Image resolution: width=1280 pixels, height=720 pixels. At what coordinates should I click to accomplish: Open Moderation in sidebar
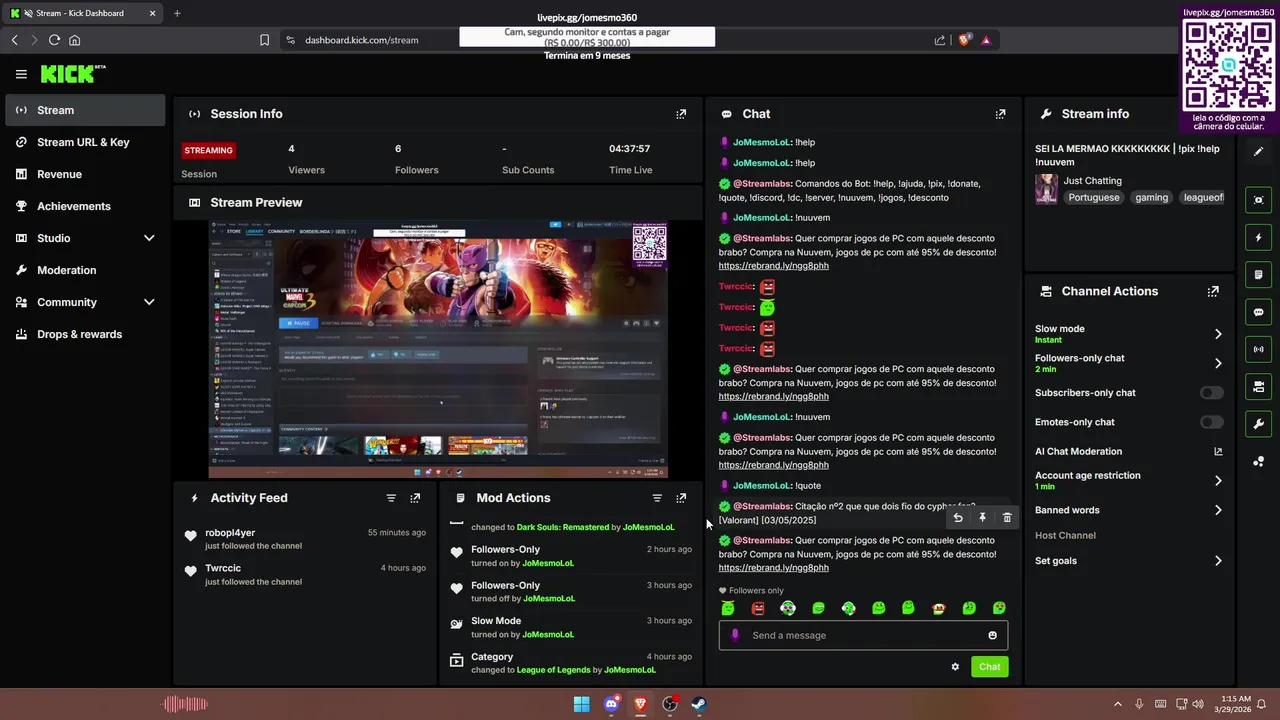click(85, 270)
